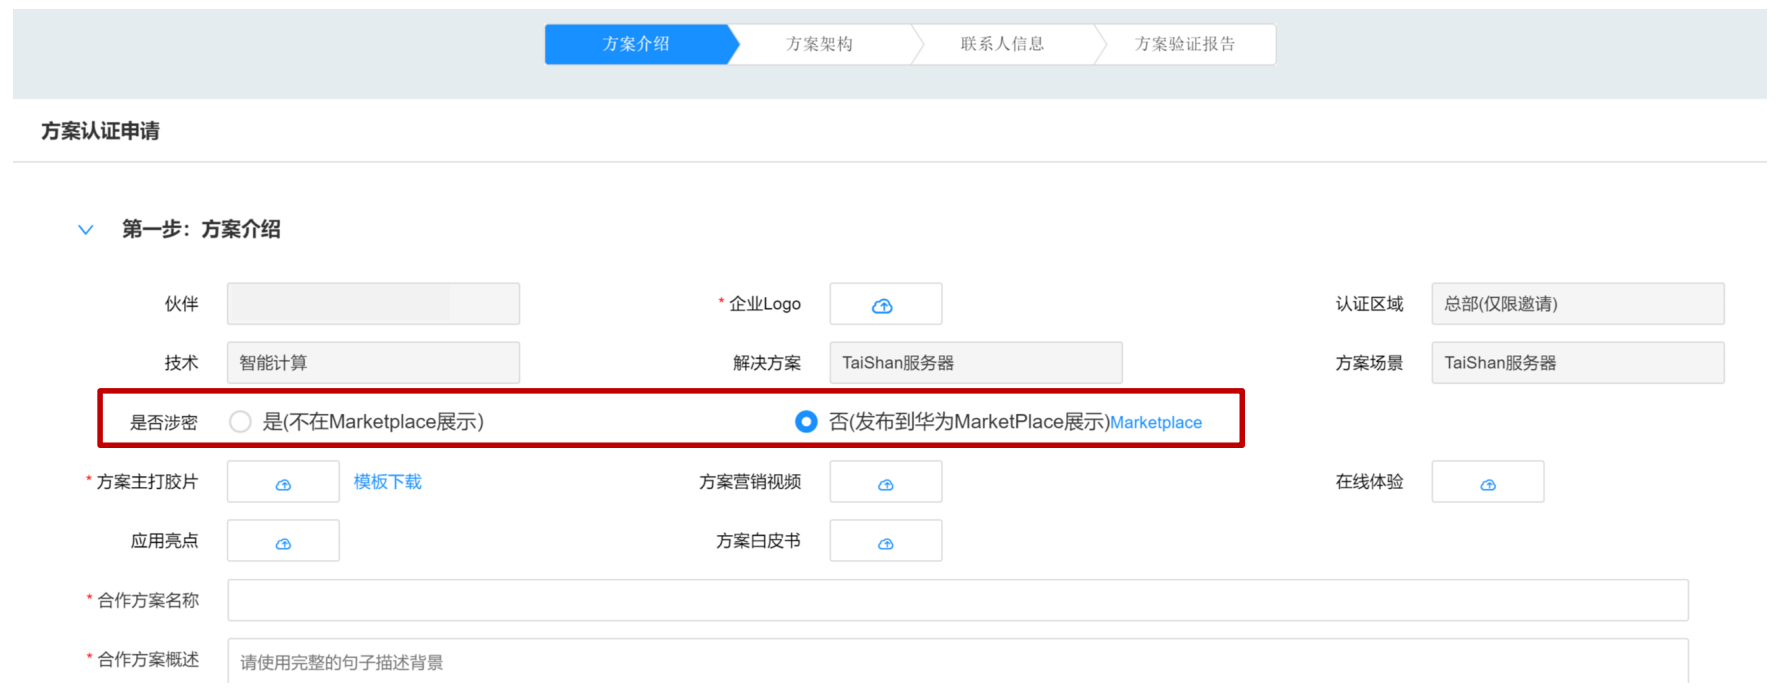Switch to 方案介绍 step tab
This screenshot has width=1781, height=694.
click(x=637, y=44)
